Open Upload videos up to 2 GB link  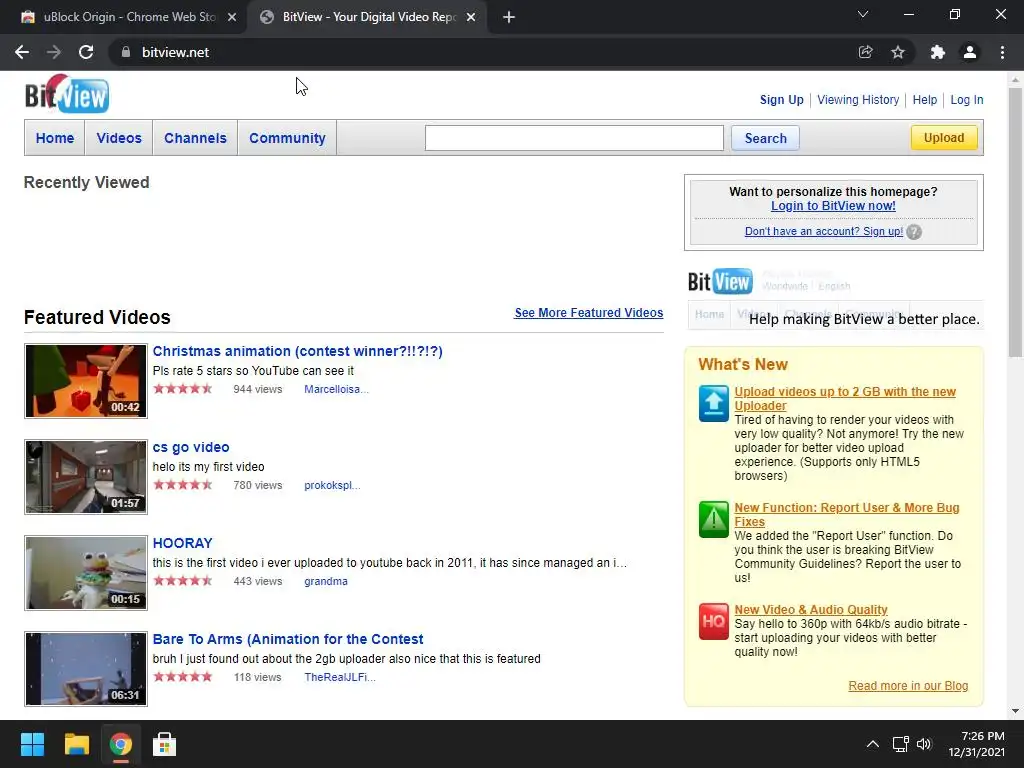coord(844,398)
